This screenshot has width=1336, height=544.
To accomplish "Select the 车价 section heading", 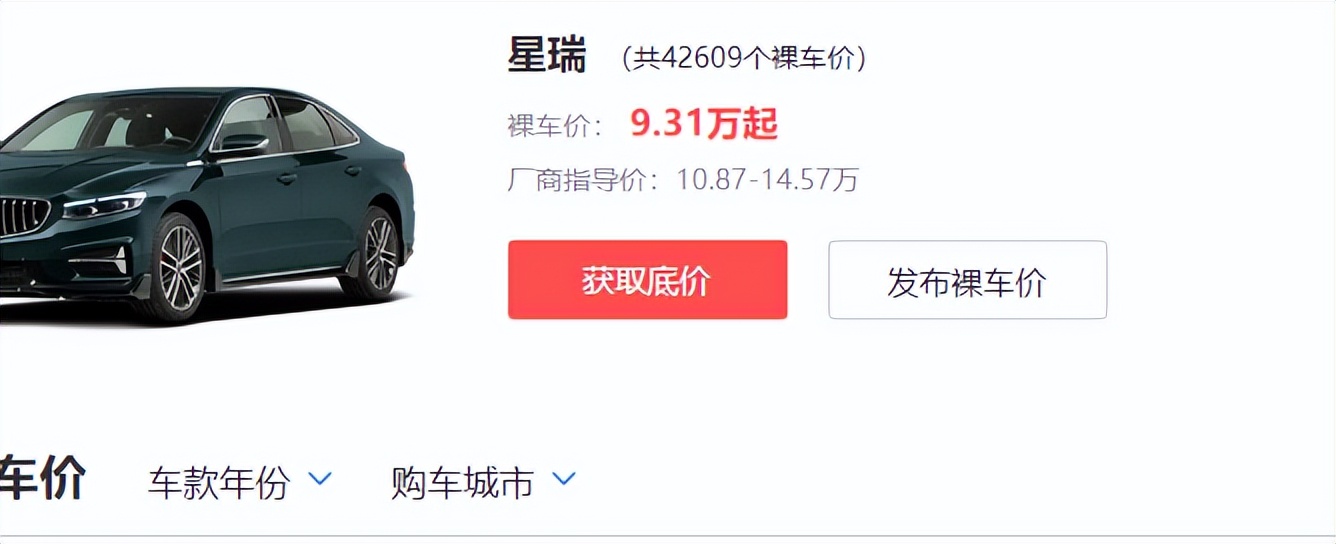I will pos(43,479).
